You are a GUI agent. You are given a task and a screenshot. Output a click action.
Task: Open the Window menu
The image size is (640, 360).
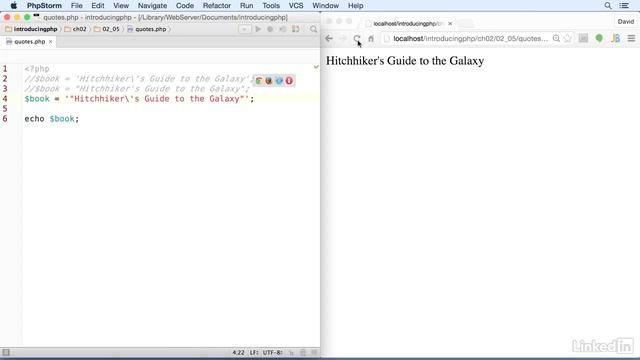325,6
